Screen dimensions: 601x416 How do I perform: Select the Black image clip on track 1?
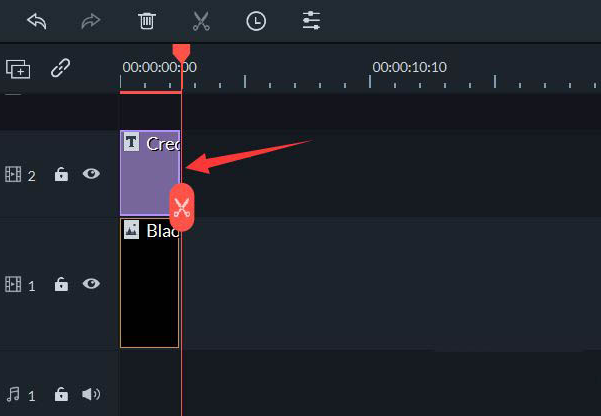[149, 283]
